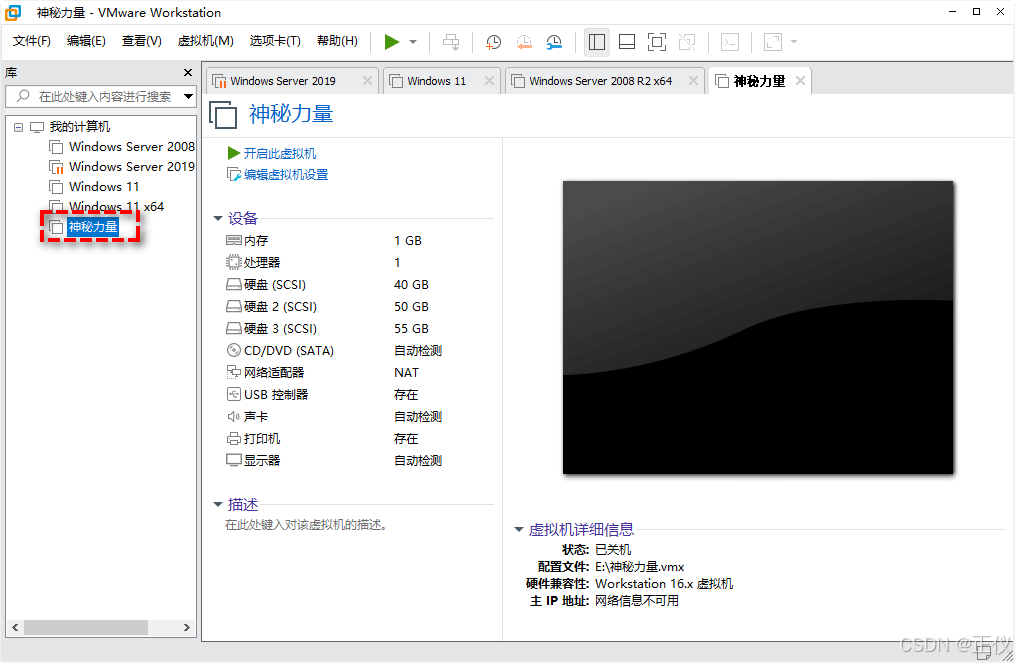
Task: Close the Windows Server 2019 tab
Action: pyautogui.click(x=367, y=80)
